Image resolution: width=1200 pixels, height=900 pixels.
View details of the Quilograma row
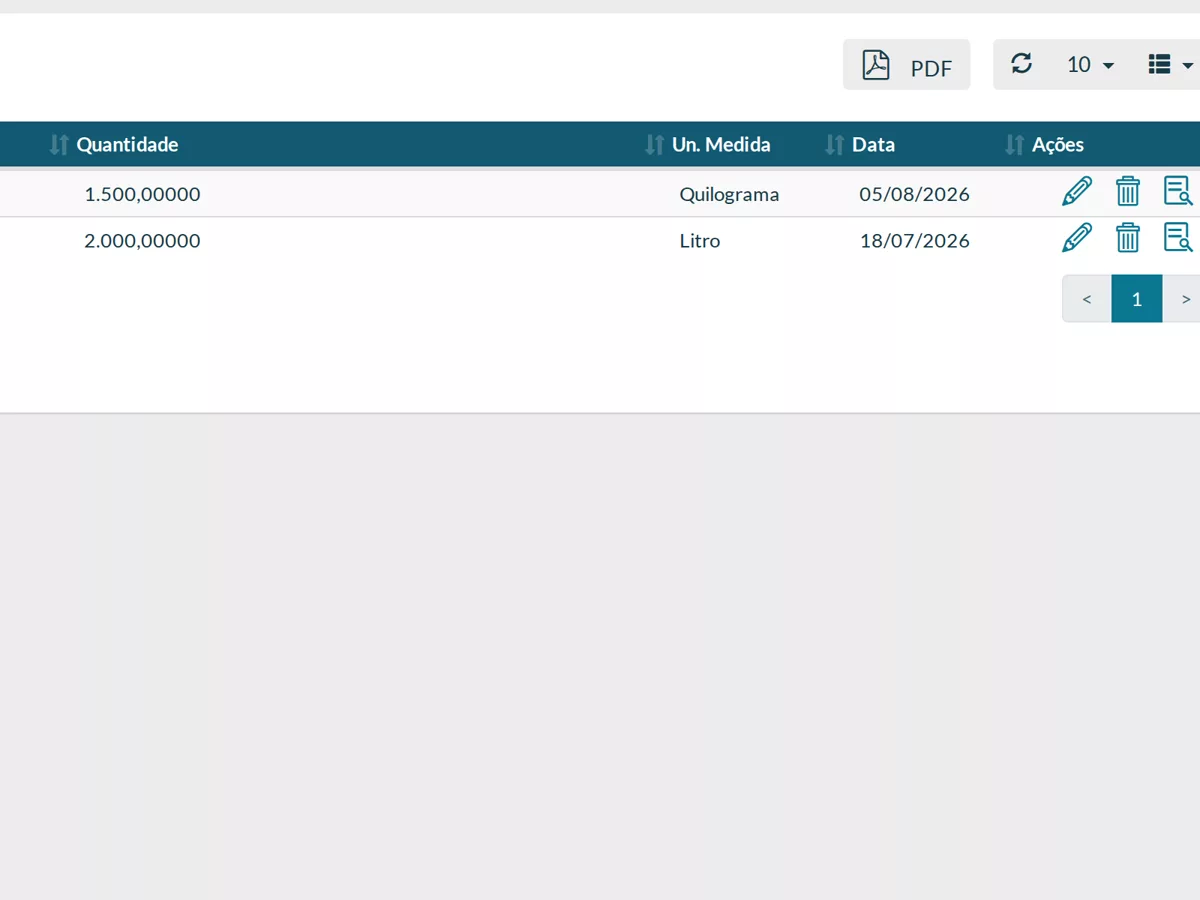pyautogui.click(x=1178, y=191)
